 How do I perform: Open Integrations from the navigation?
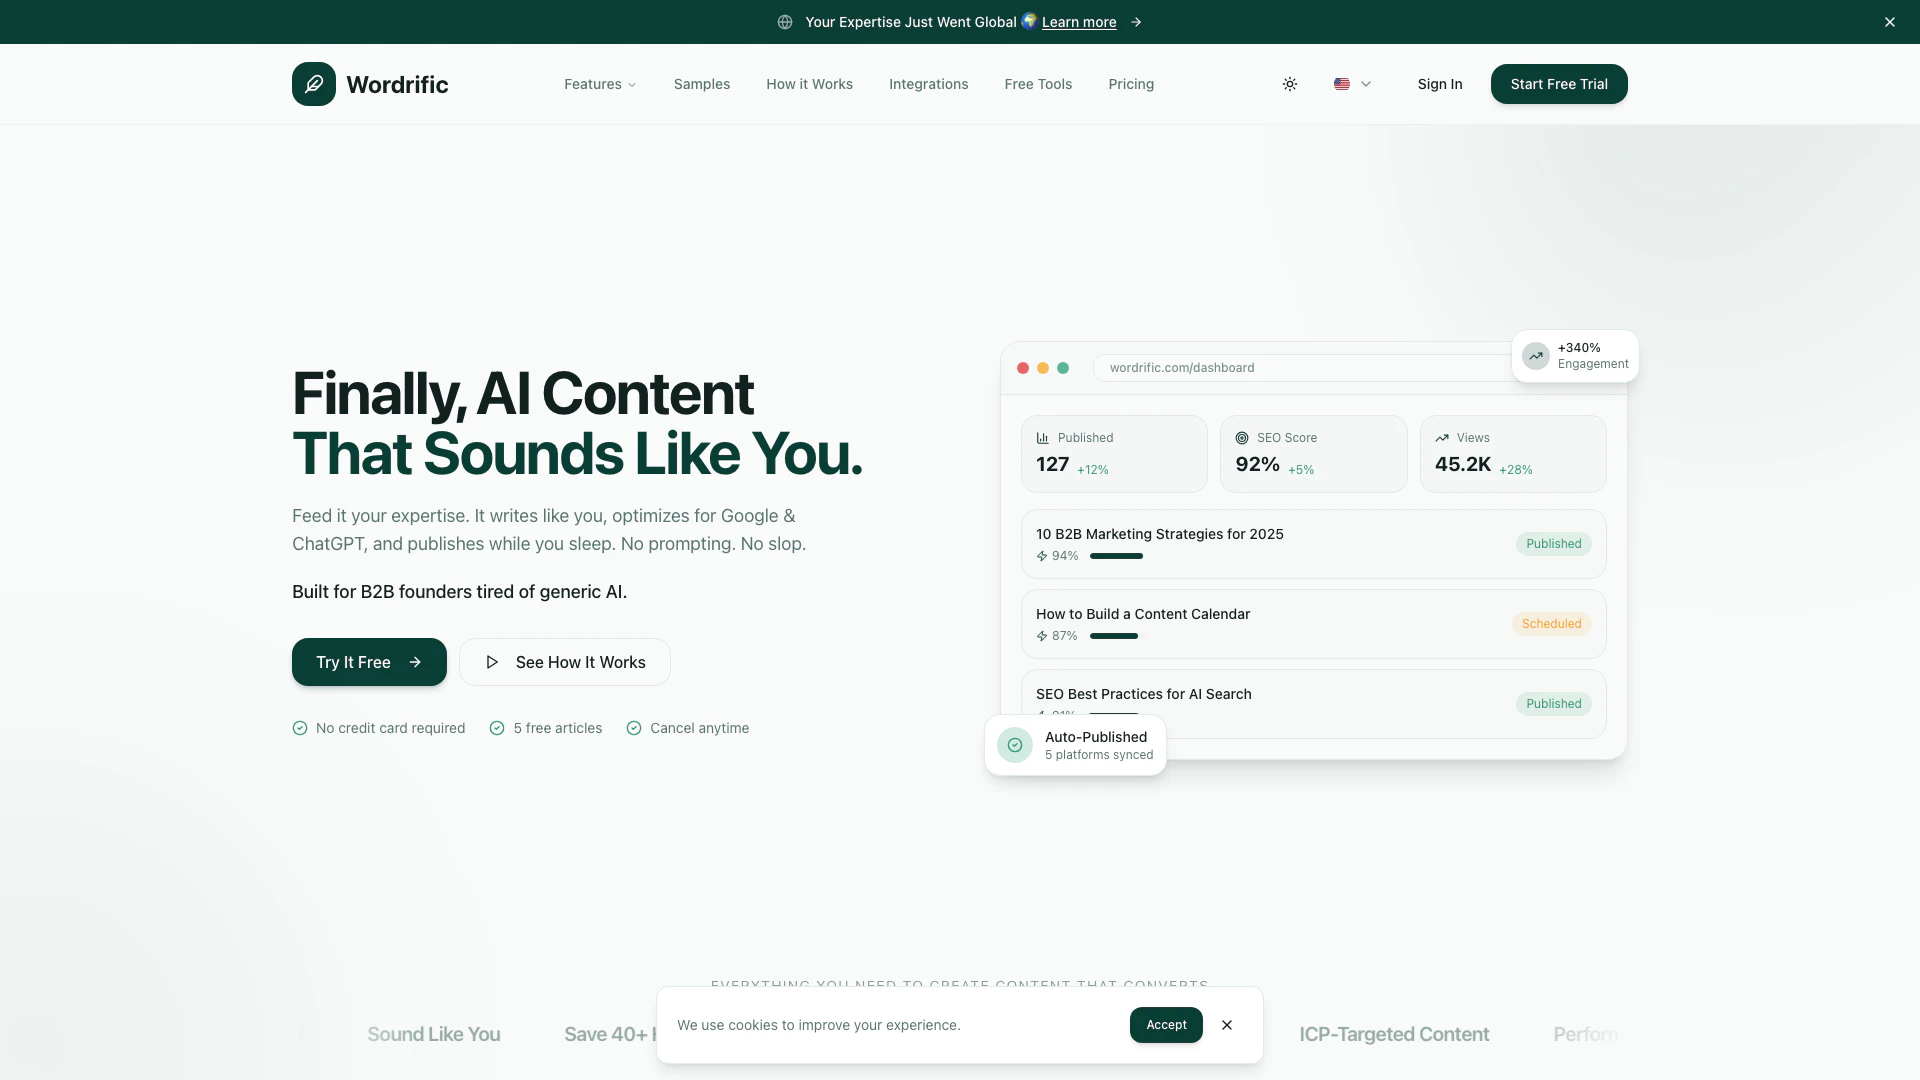[928, 84]
